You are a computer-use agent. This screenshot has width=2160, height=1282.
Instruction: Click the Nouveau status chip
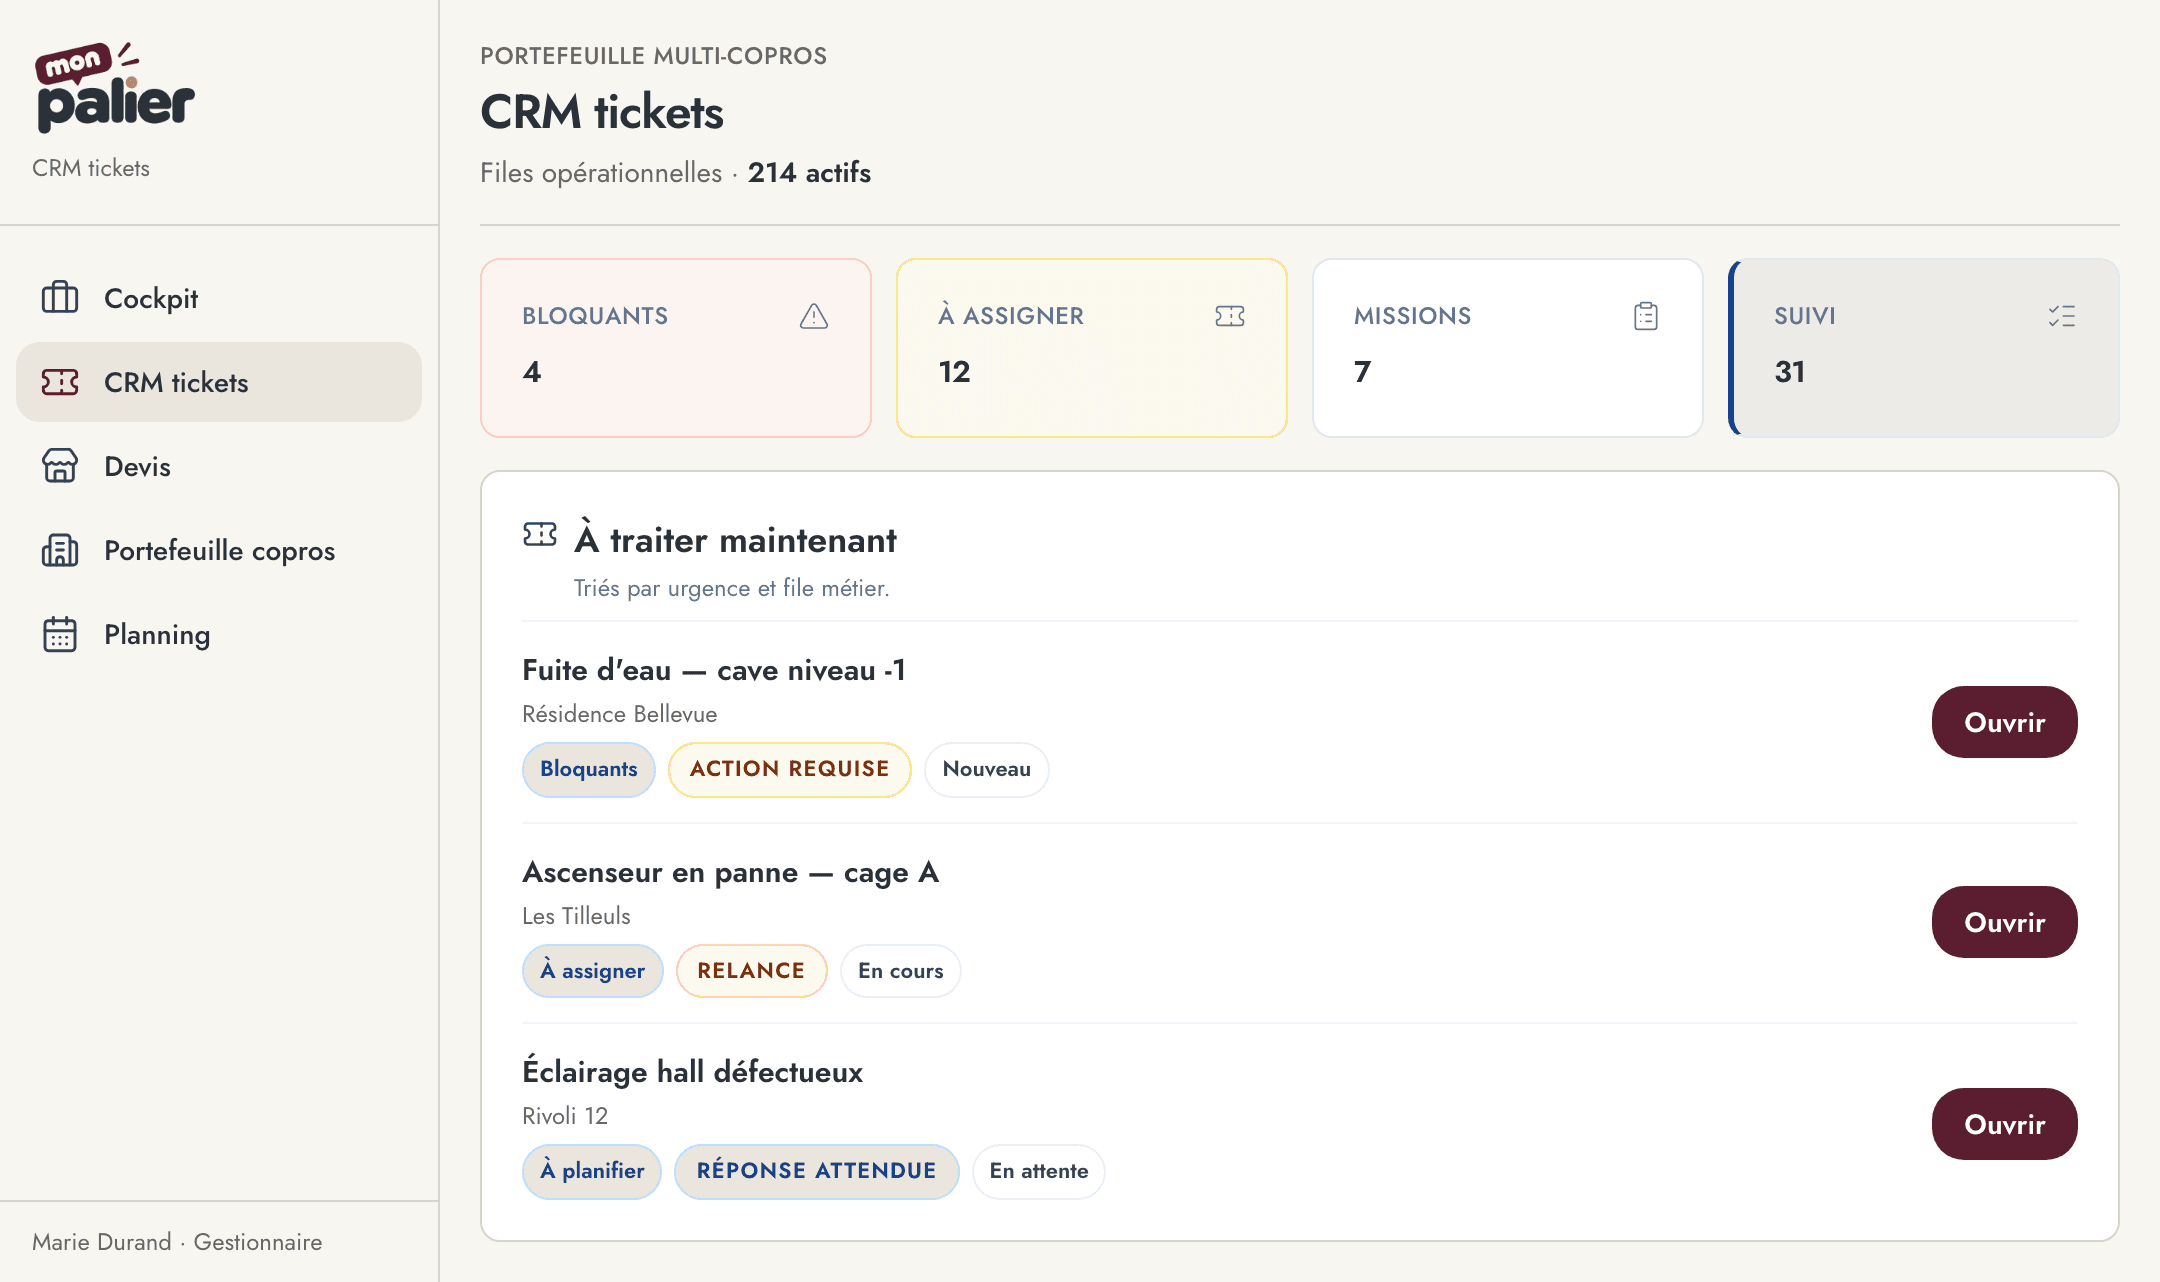pos(986,769)
